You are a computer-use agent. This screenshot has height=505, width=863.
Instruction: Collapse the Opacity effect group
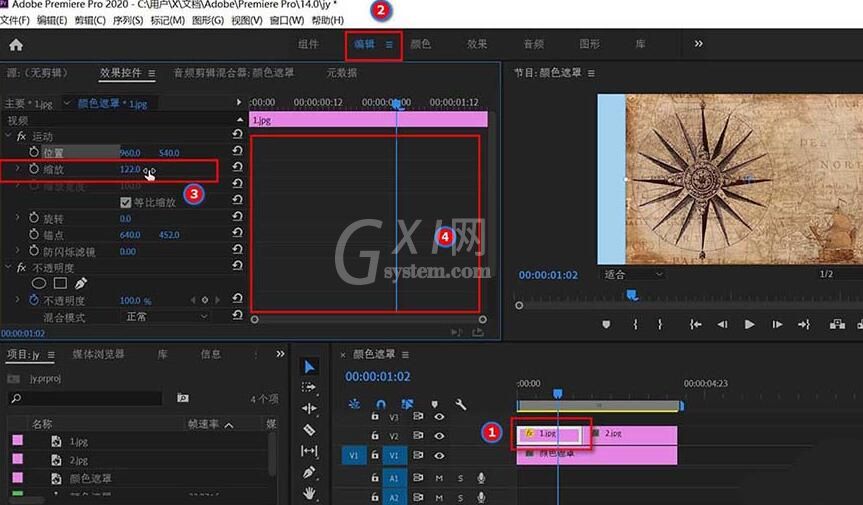[8, 267]
